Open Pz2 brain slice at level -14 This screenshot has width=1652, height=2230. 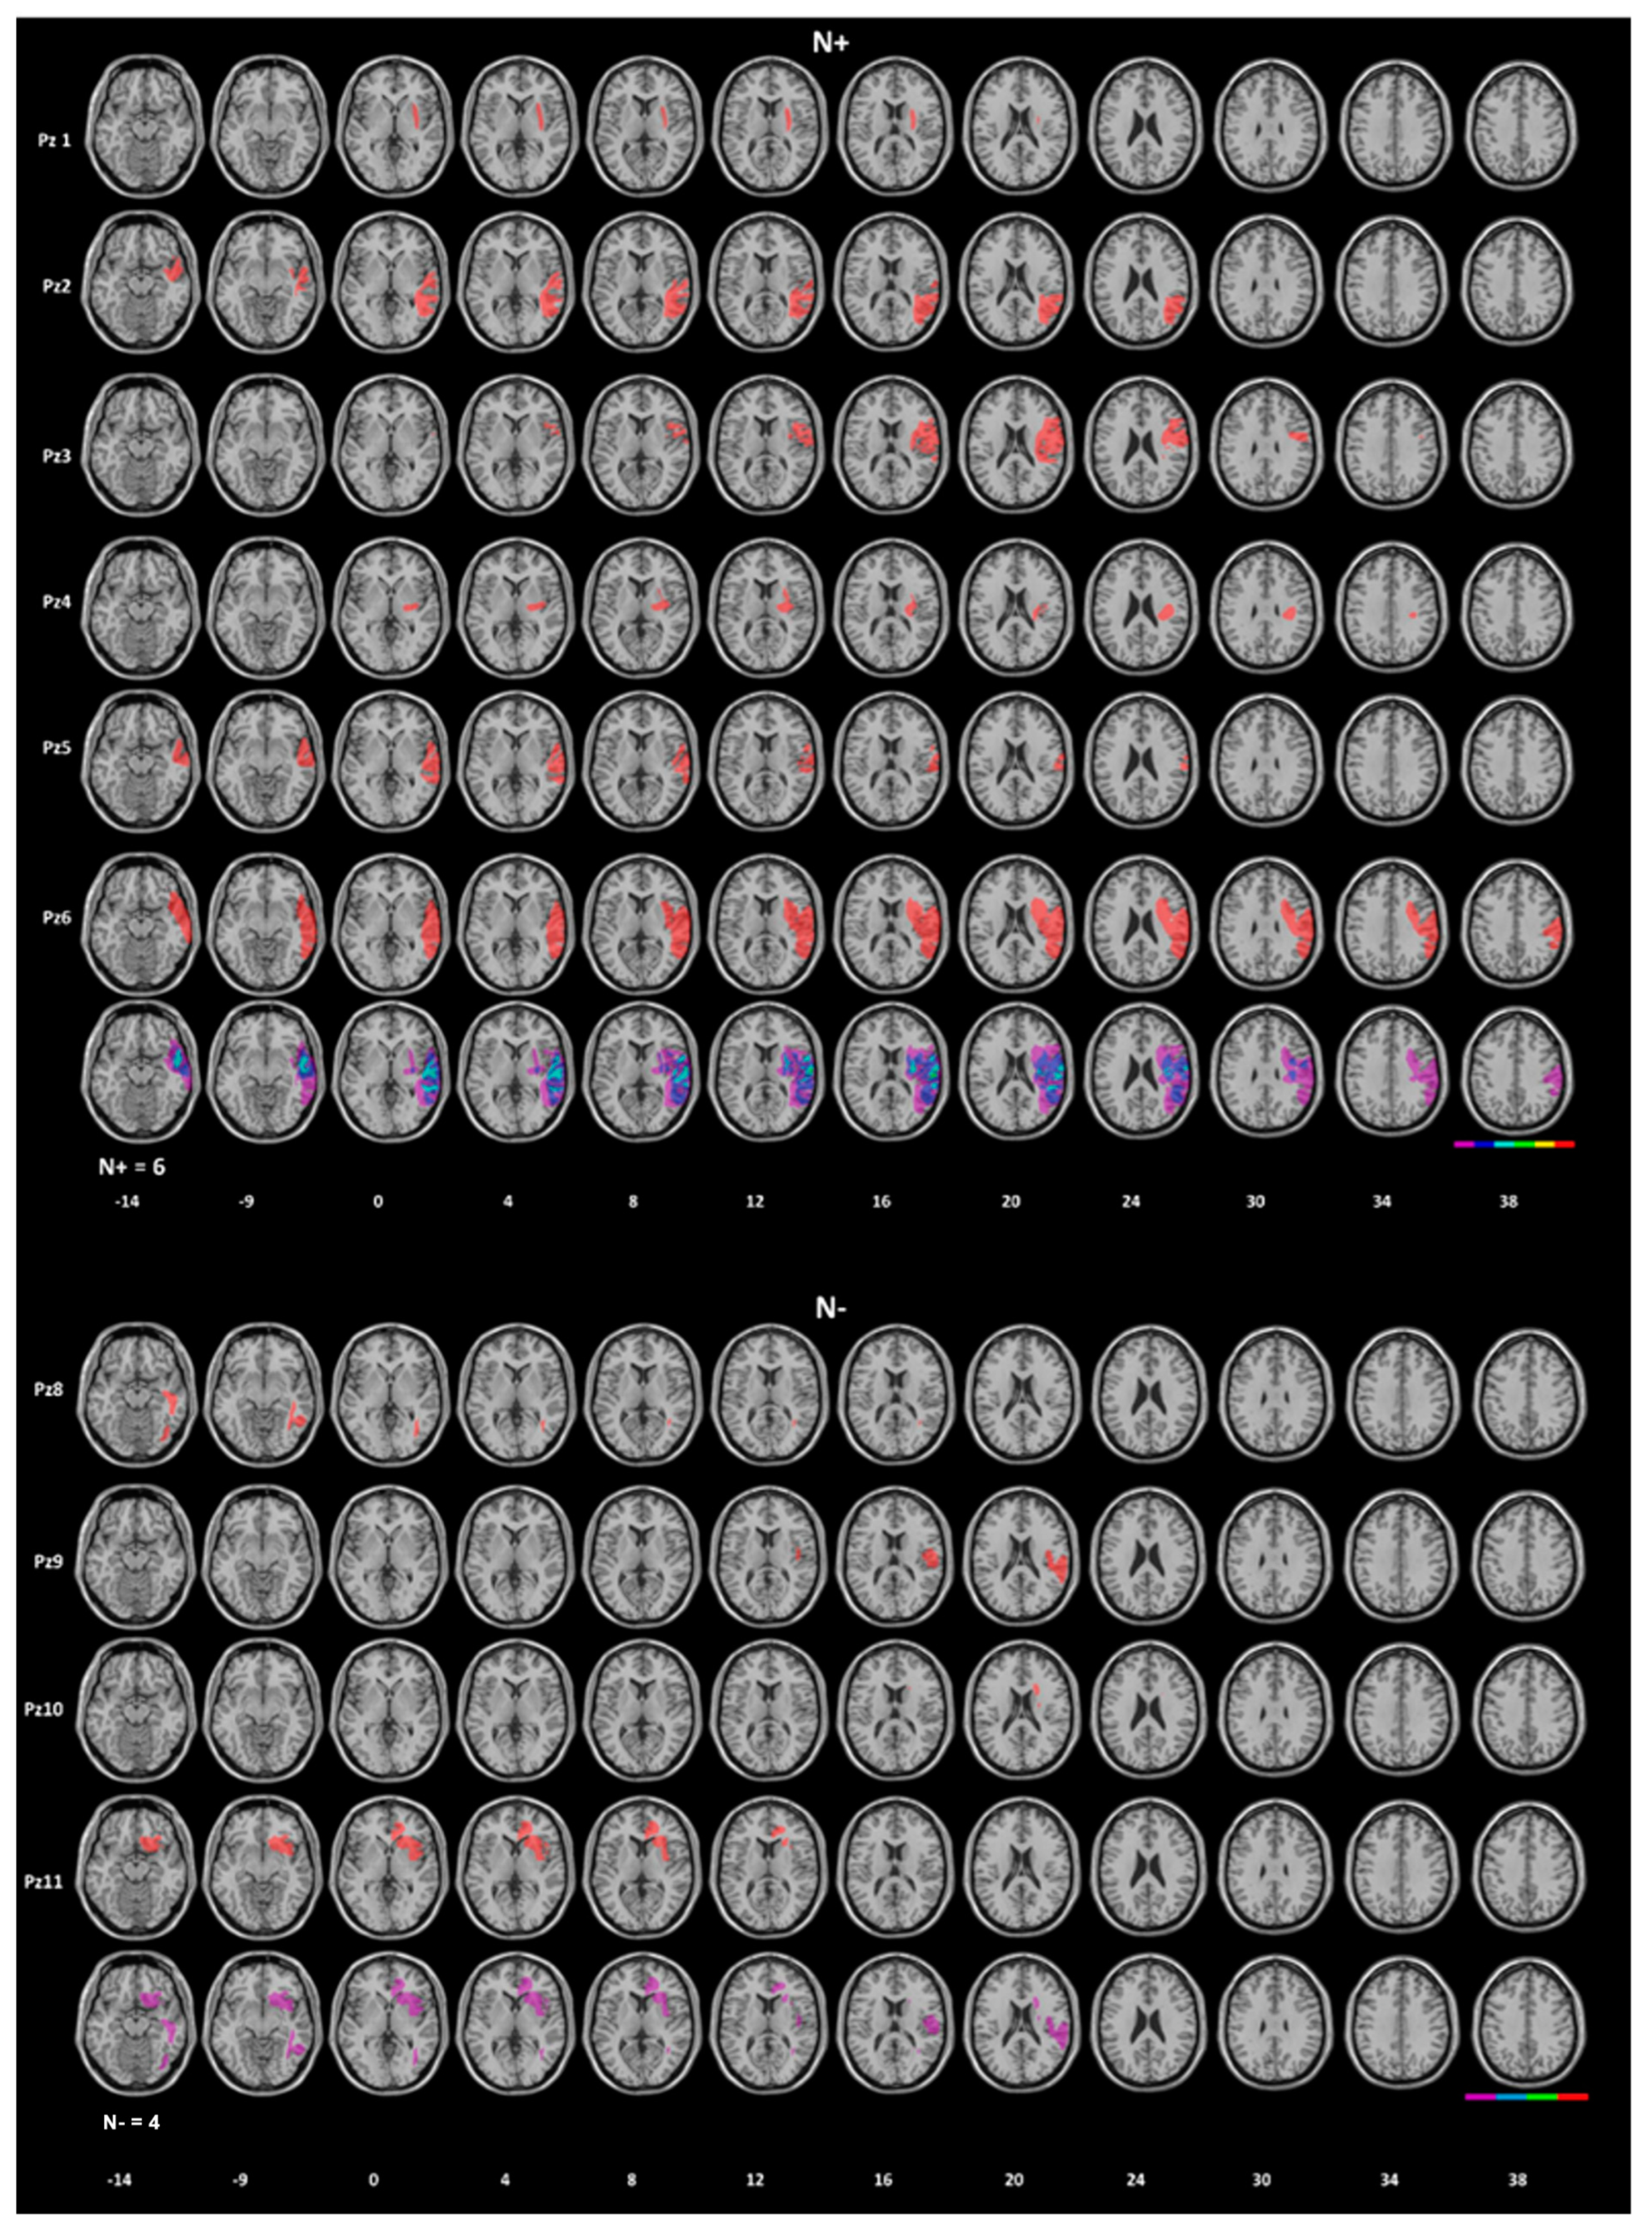click(x=142, y=282)
